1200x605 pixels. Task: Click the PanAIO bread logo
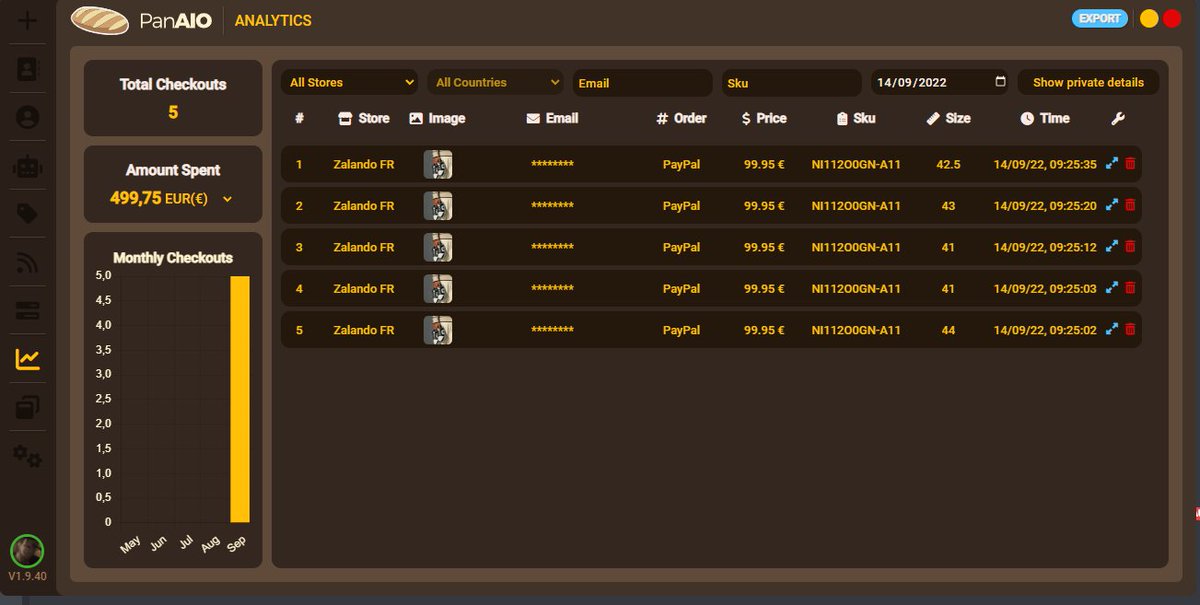tap(101, 20)
